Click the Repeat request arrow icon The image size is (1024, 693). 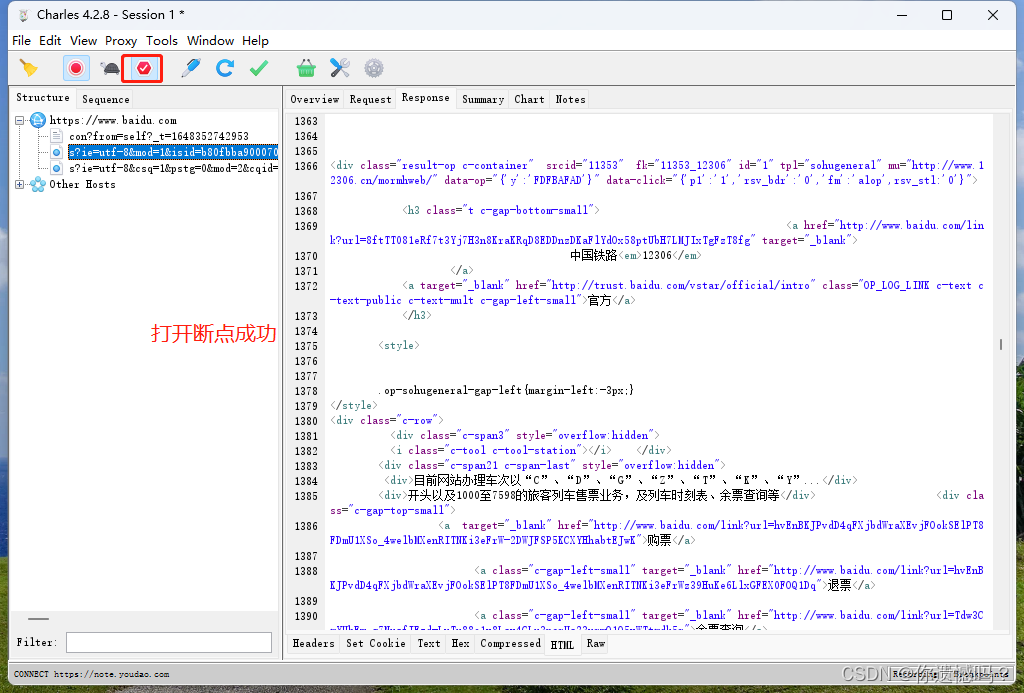[x=225, y=68]
